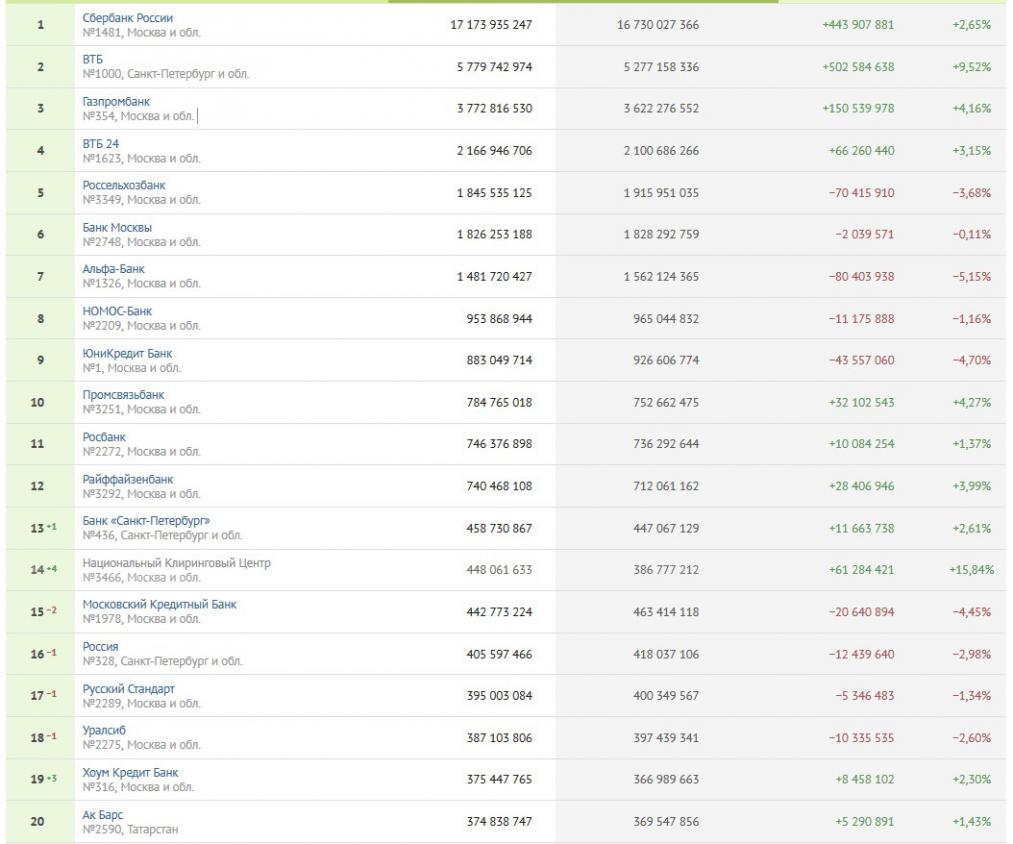Click the Банк Москвы link

tap(117, 228)
